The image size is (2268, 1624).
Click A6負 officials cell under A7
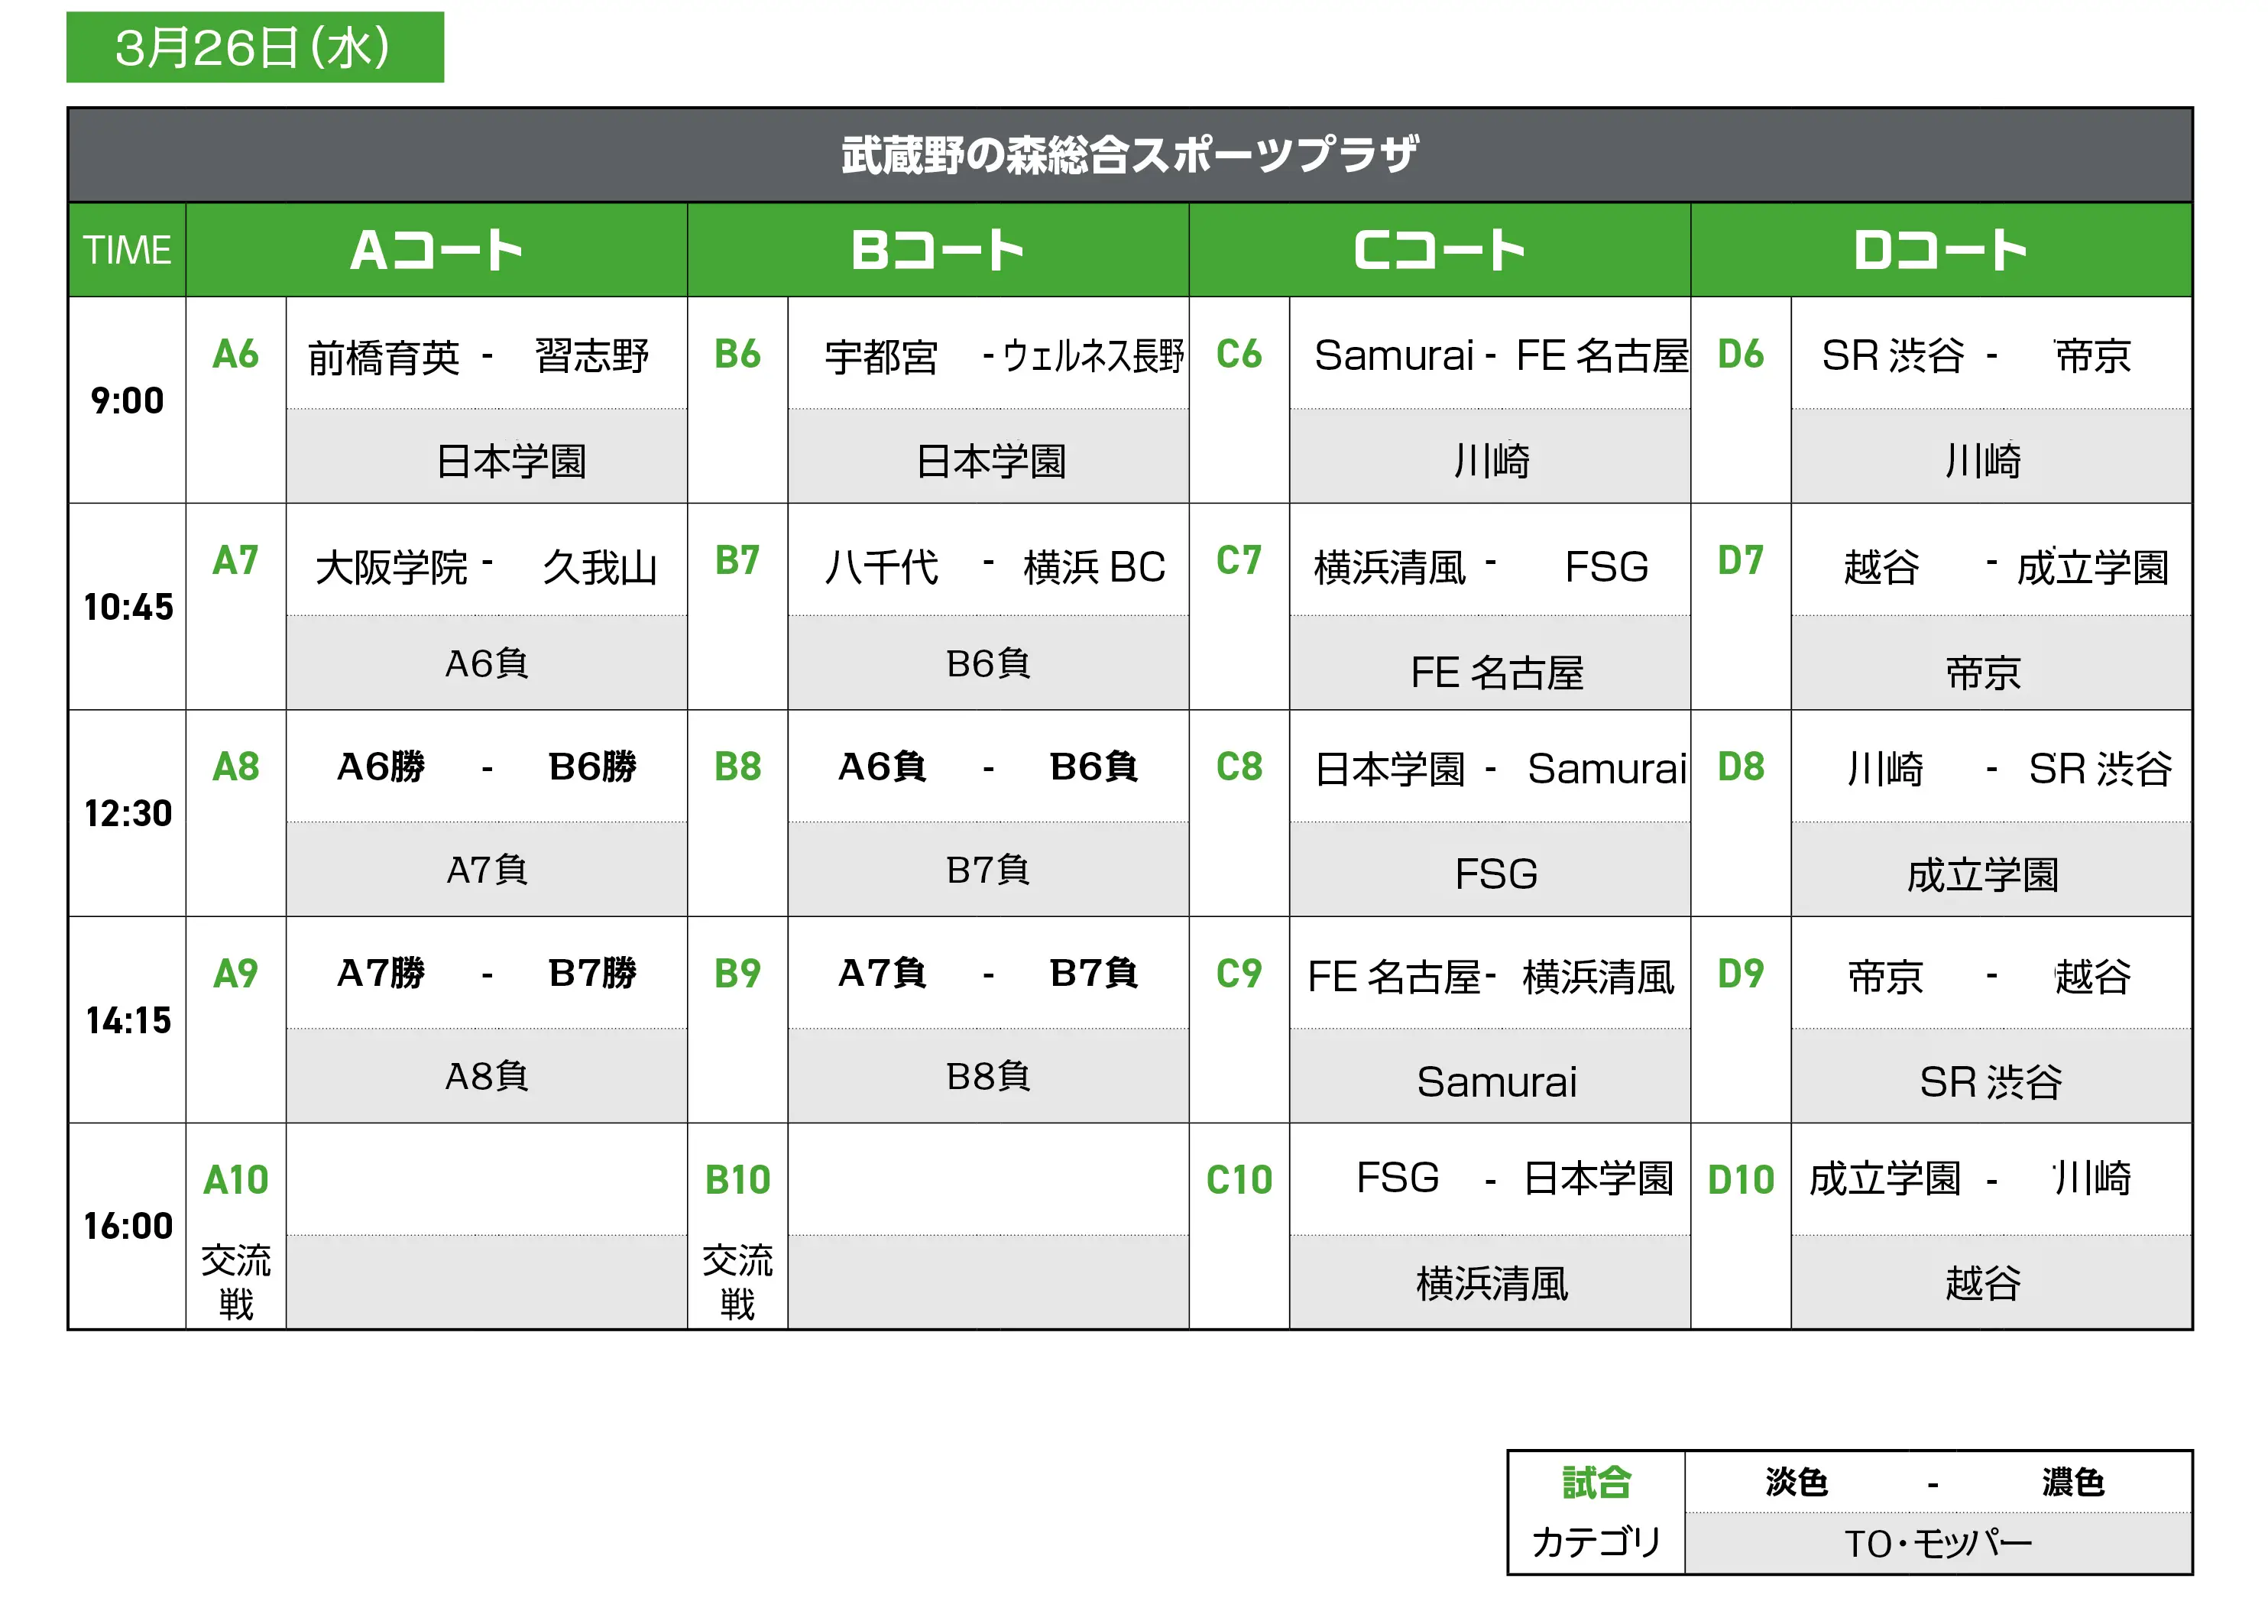point(487,663)
